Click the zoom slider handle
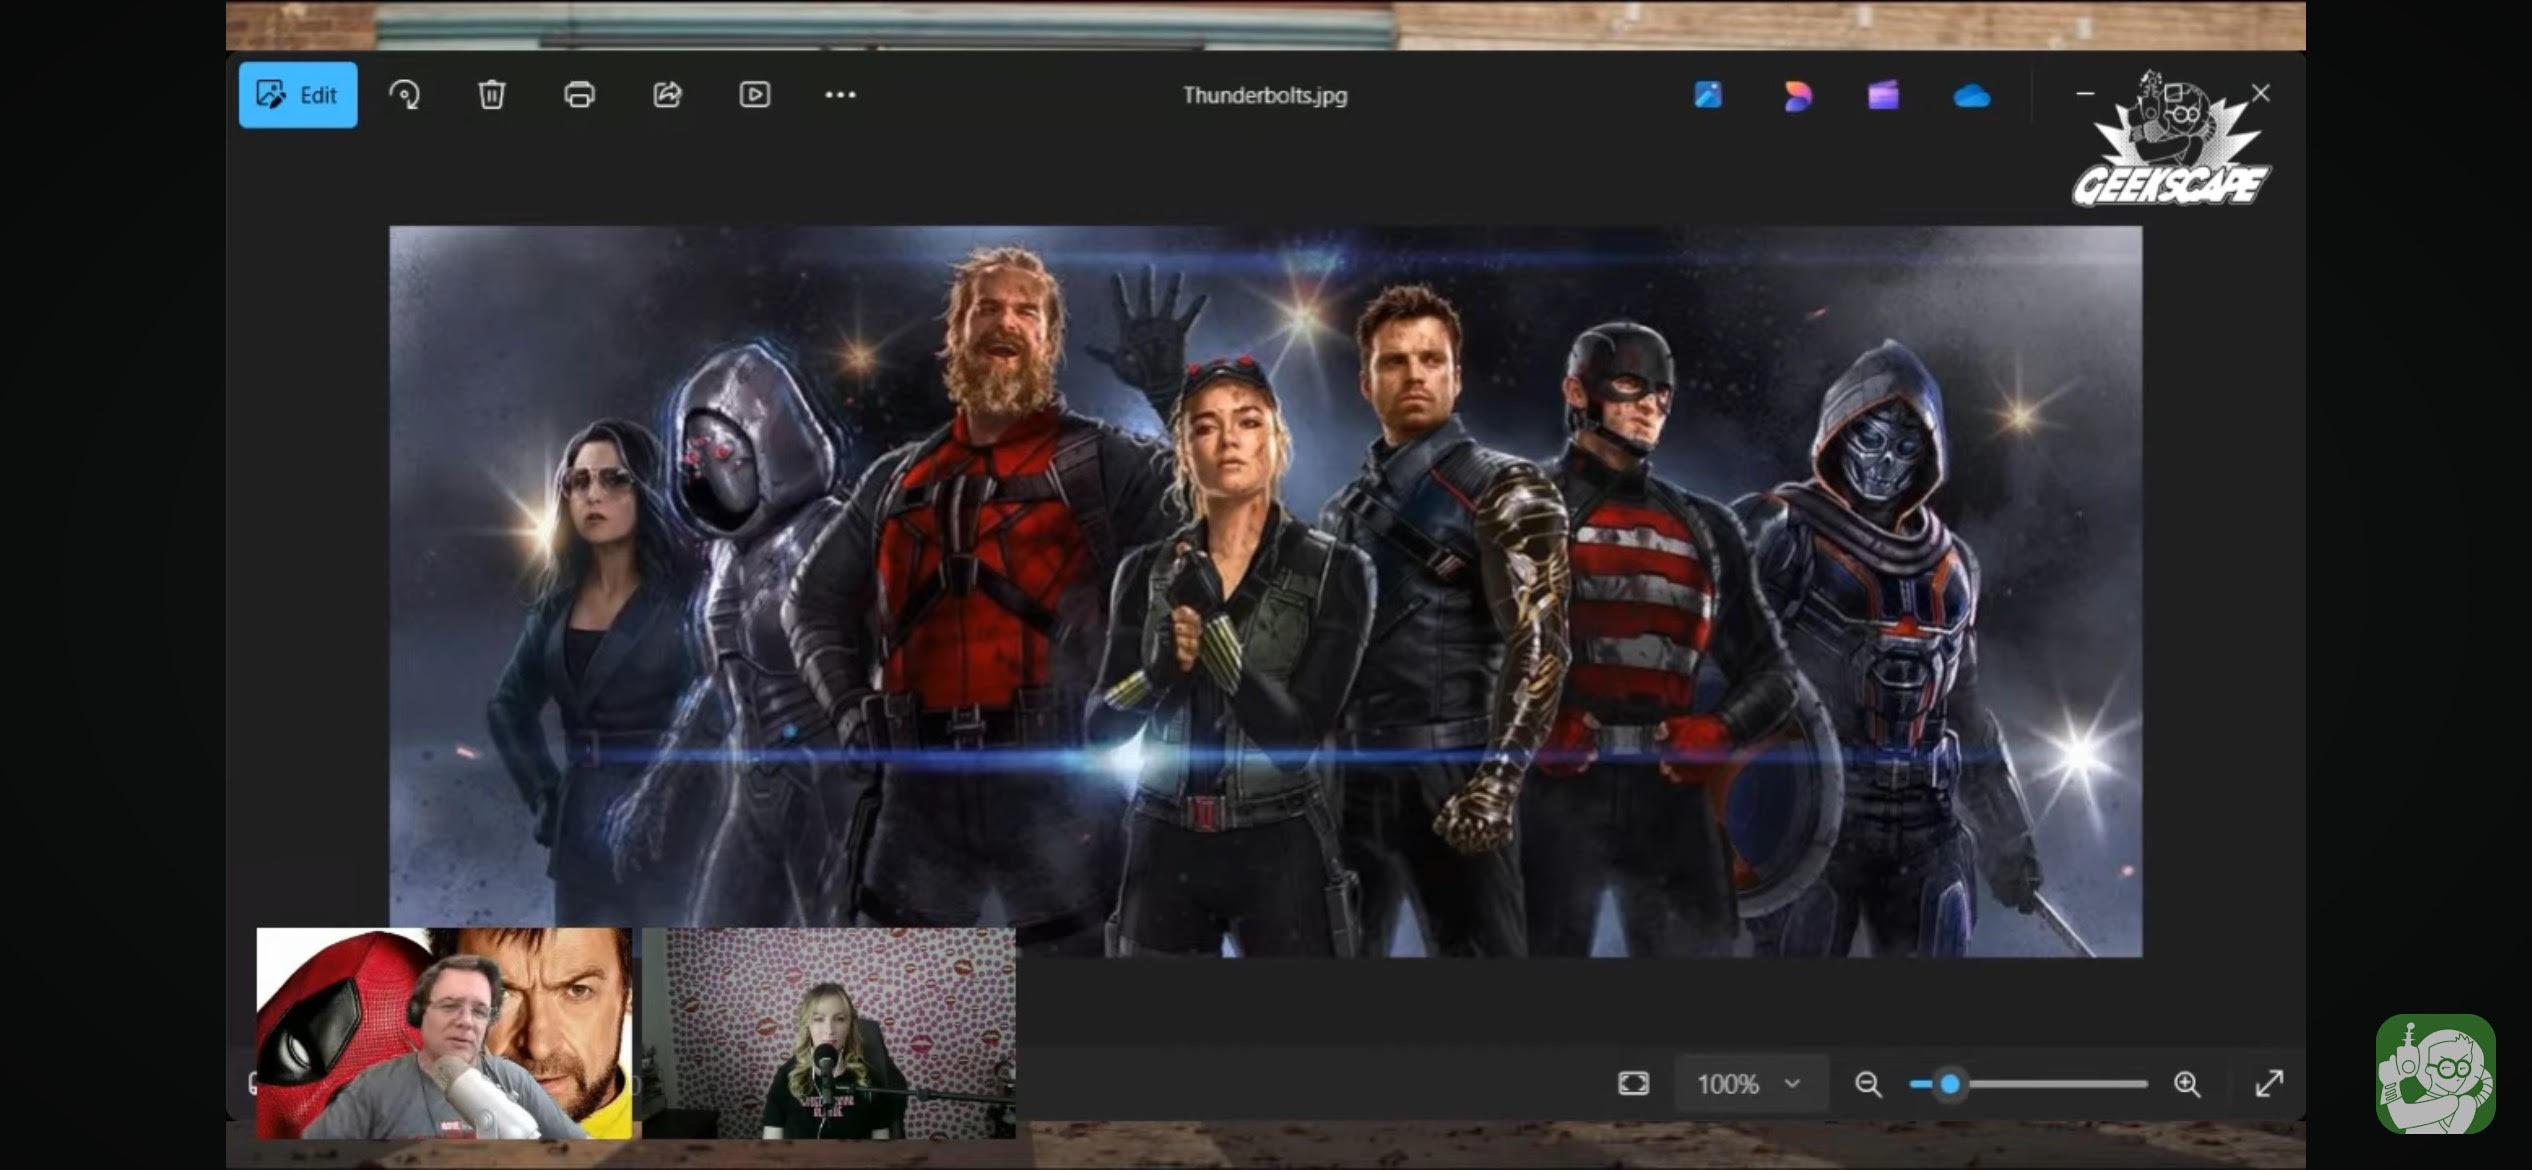Screen dimensions: 2532x1170 [1949, 1083]
